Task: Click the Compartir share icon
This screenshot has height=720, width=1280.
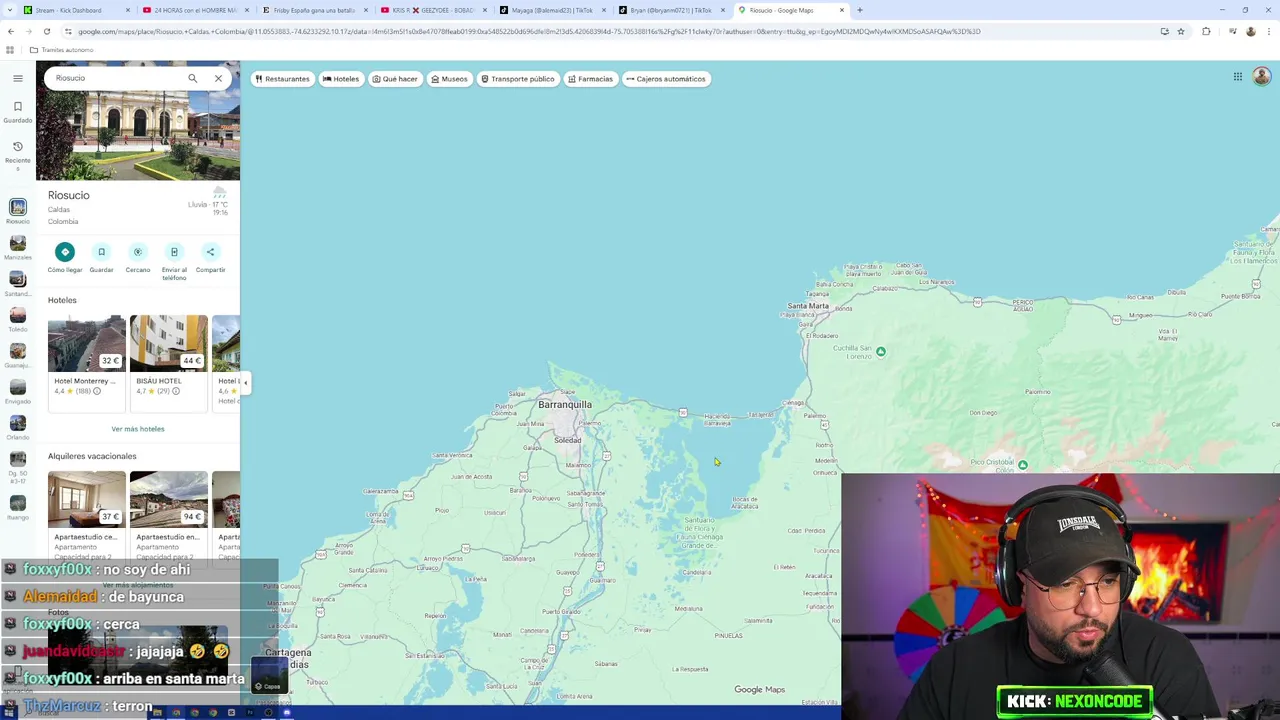Action: tap(210, 252)
